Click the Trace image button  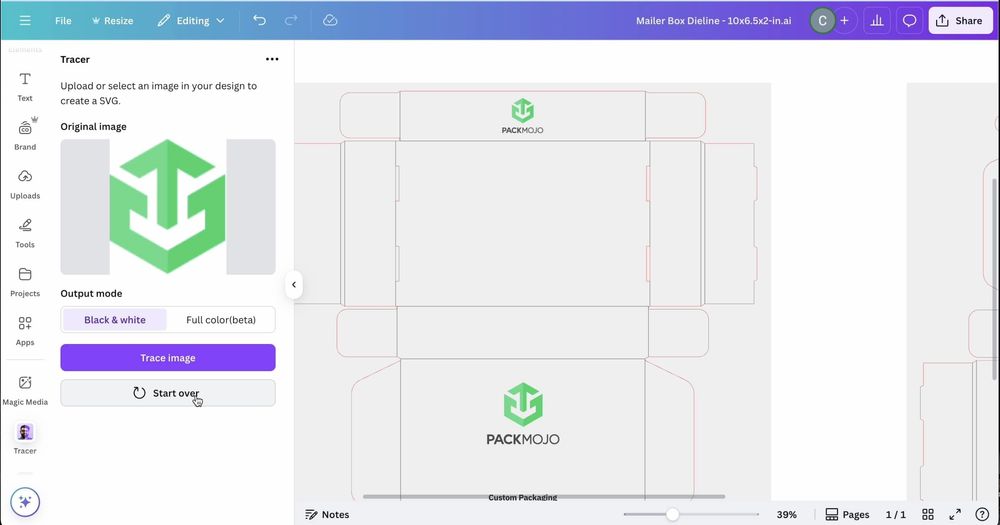coord(167,358)
